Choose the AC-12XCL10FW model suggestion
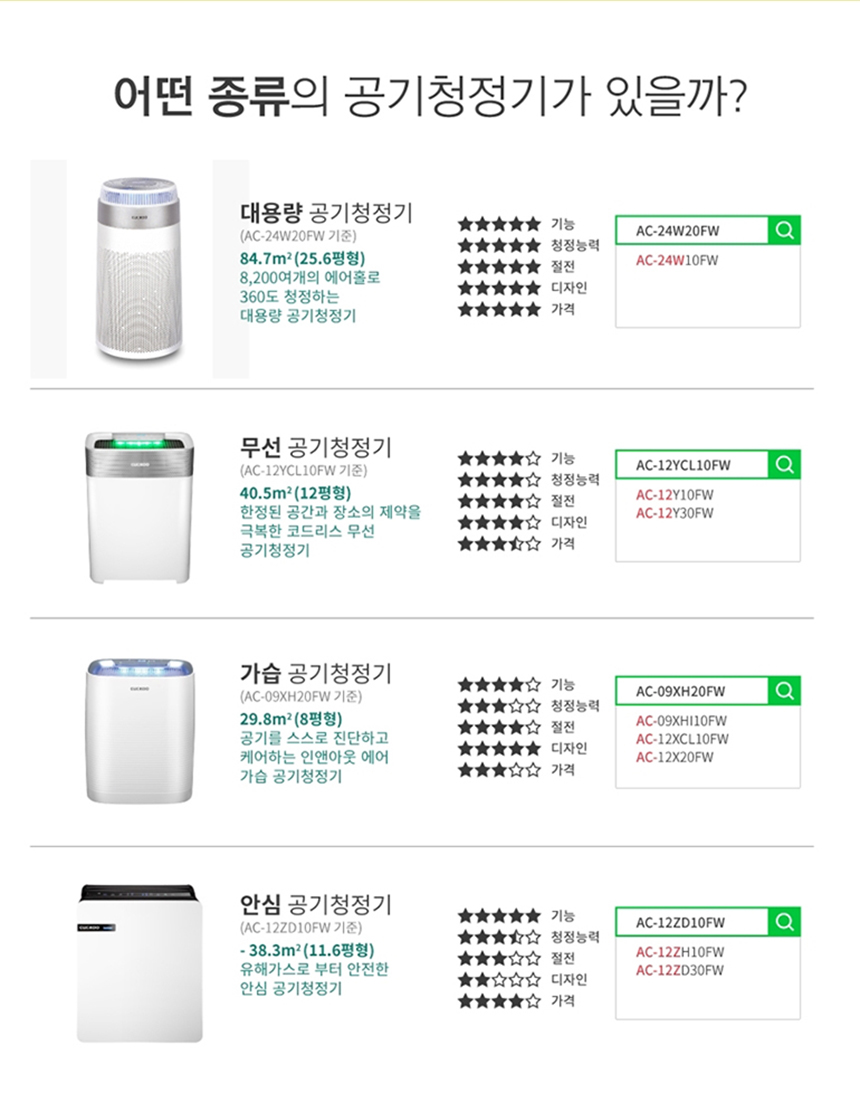This screenshot has width=860, height=1103. click(x=682, y=739)
